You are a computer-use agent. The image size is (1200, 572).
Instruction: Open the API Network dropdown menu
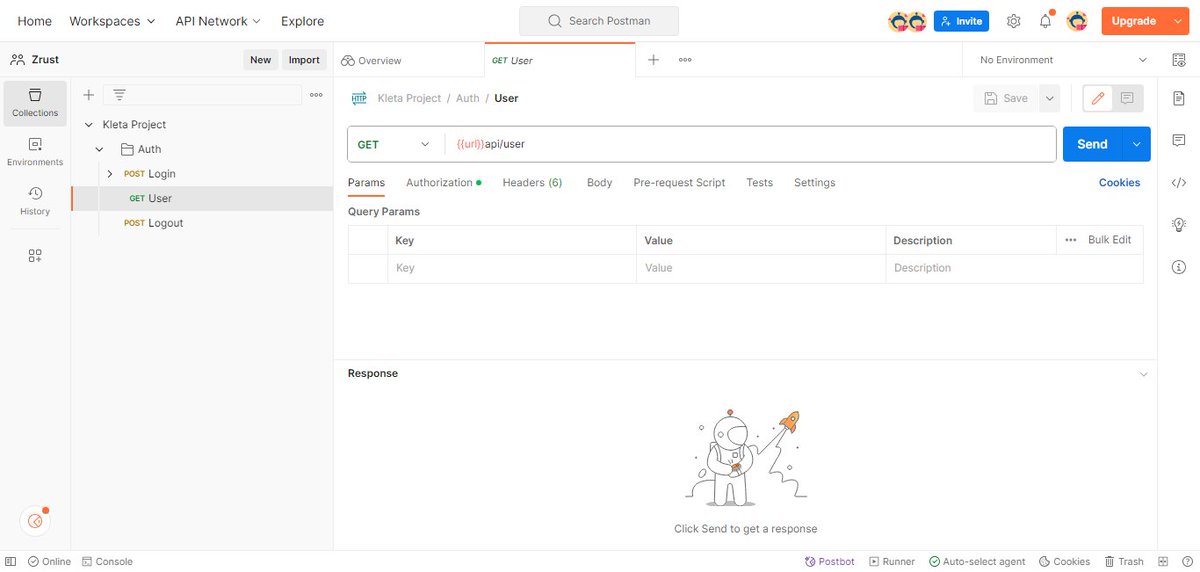tap(218, 21)
